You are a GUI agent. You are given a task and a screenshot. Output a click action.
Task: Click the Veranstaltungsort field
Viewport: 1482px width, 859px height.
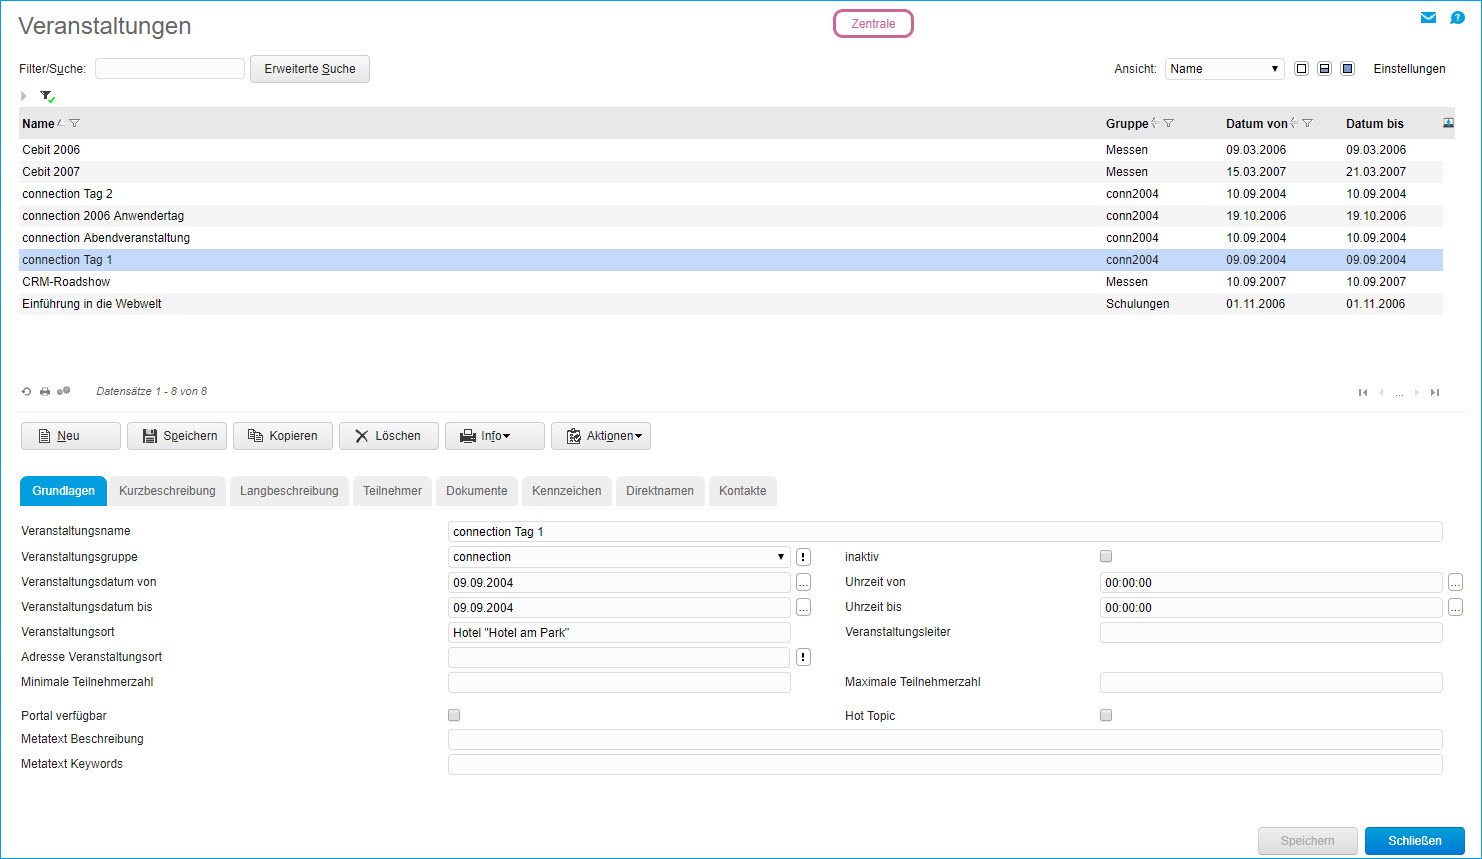(619, 632)
